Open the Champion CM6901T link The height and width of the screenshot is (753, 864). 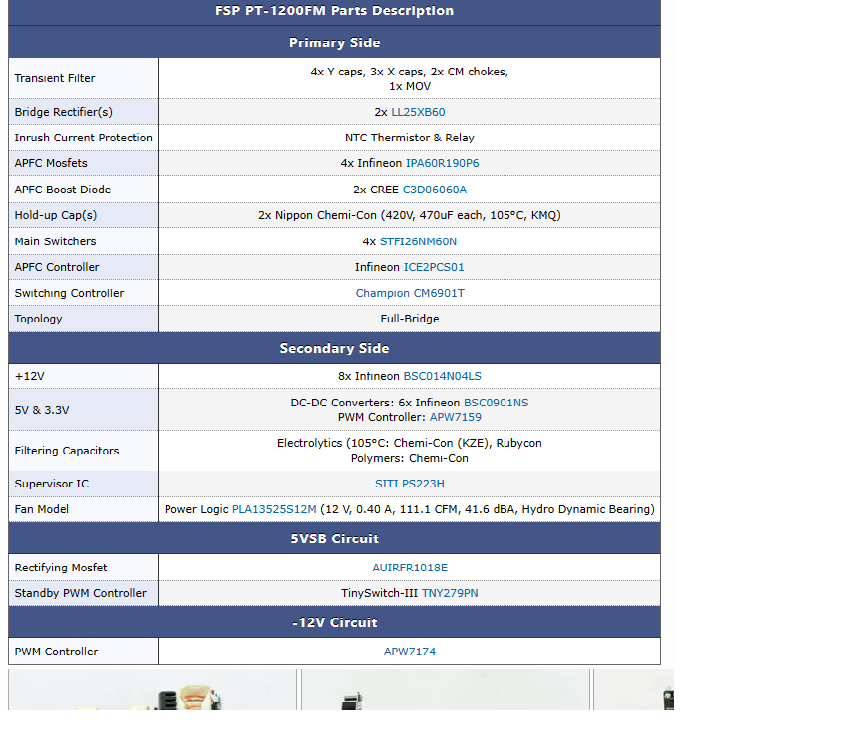pyautogui.click(x=410, y=293)
